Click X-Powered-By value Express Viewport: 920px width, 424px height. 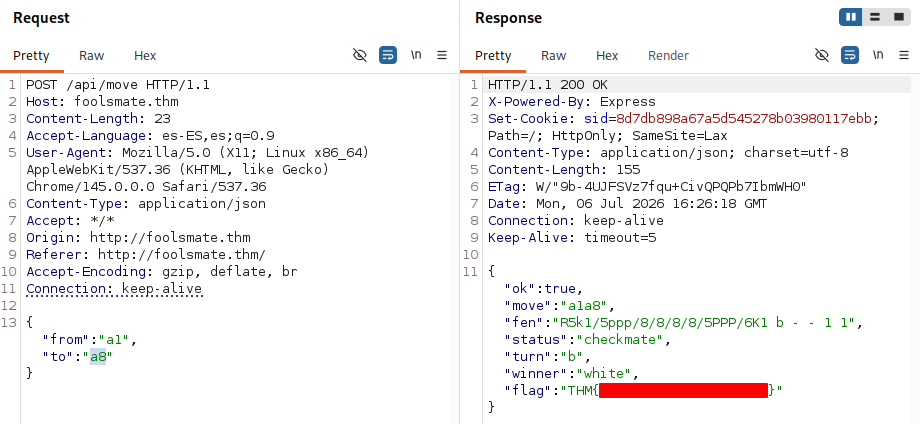pyautogui.click(x=628, y=102)
